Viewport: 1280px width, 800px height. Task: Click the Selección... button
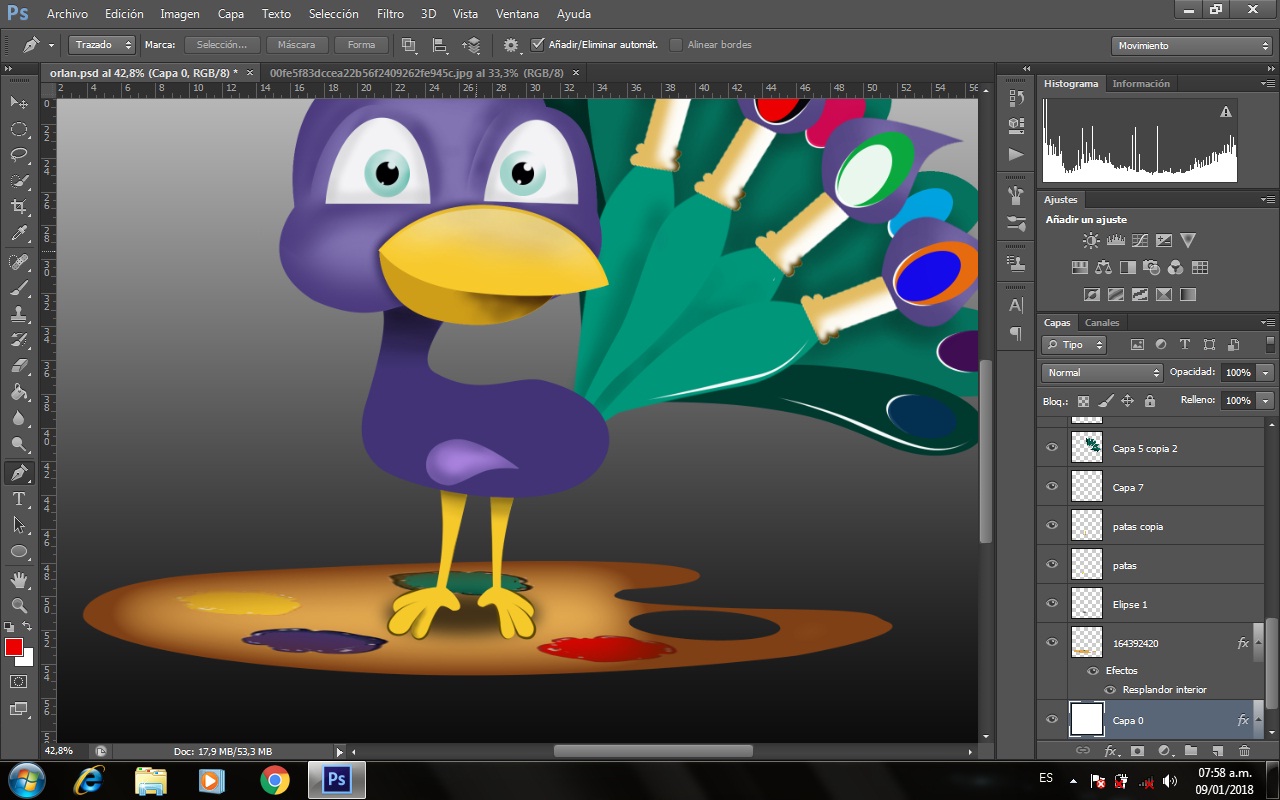tap(222, 45)
